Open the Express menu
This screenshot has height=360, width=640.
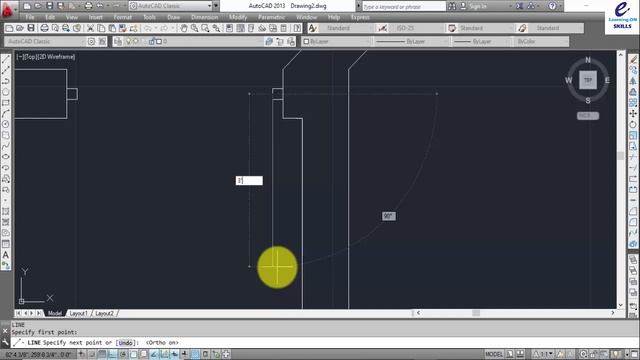point(360,17)
